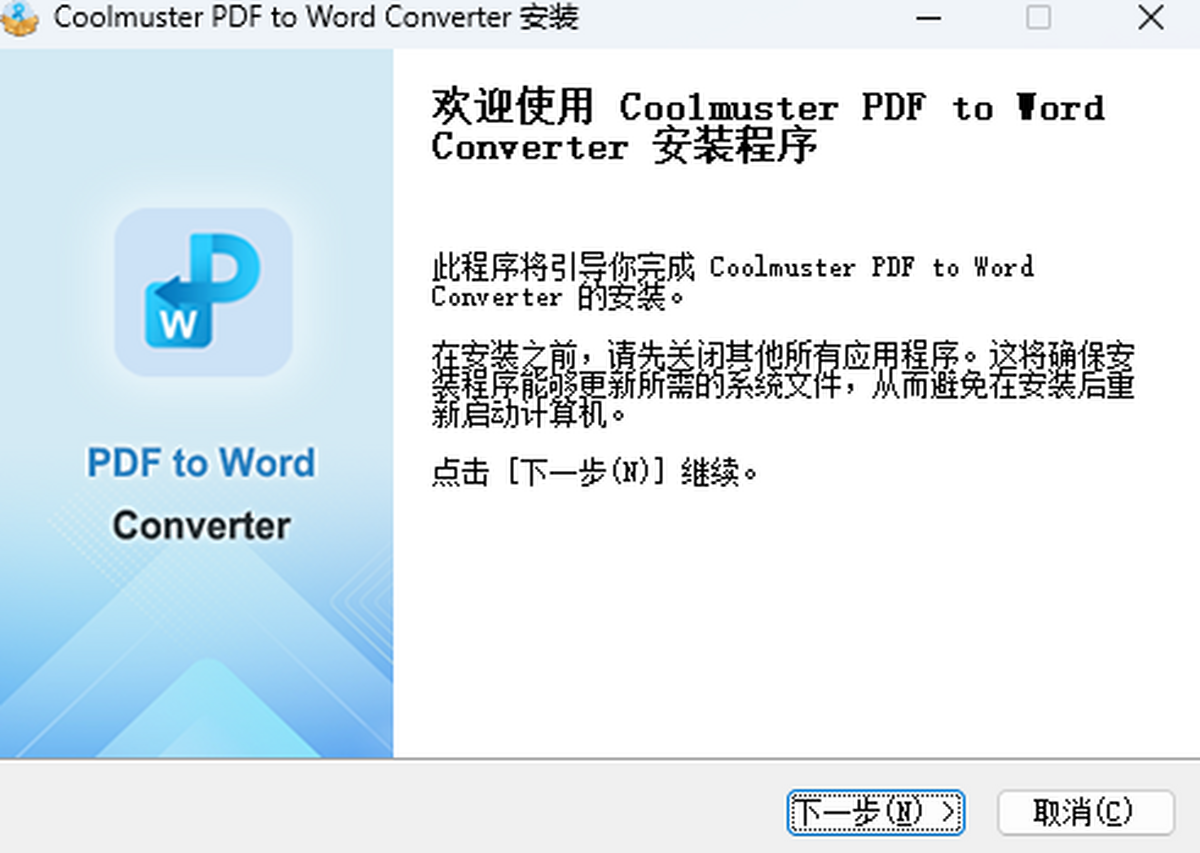Click the text 点击 [下一步(N)] 继续
1200x853 pixels.
pyautogui.click(x=596, y=472)
